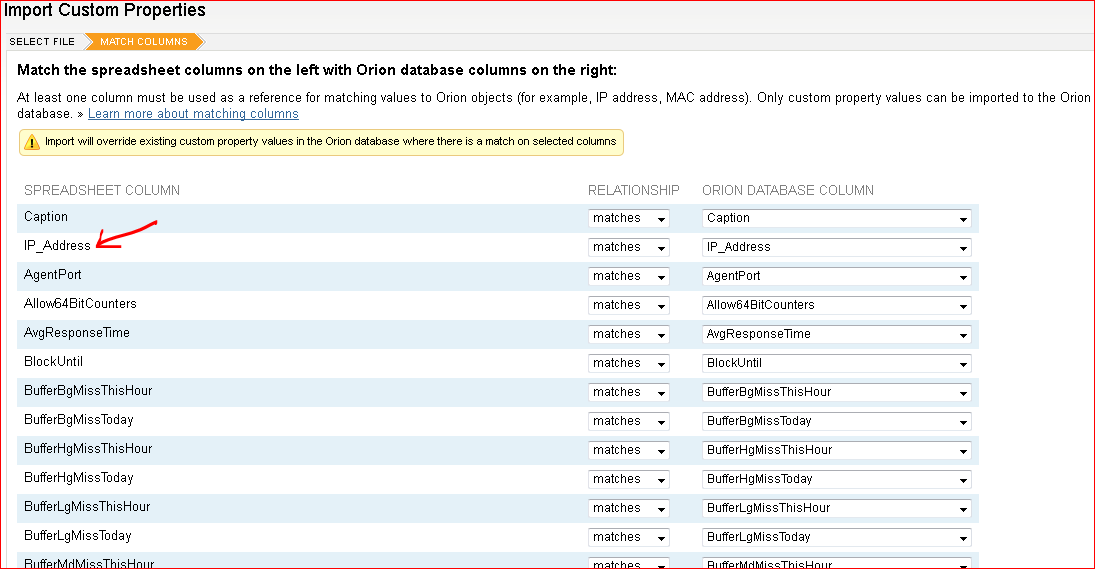Open Orion database column dropdown for BufferHgMissThisHour

[837, 450]
